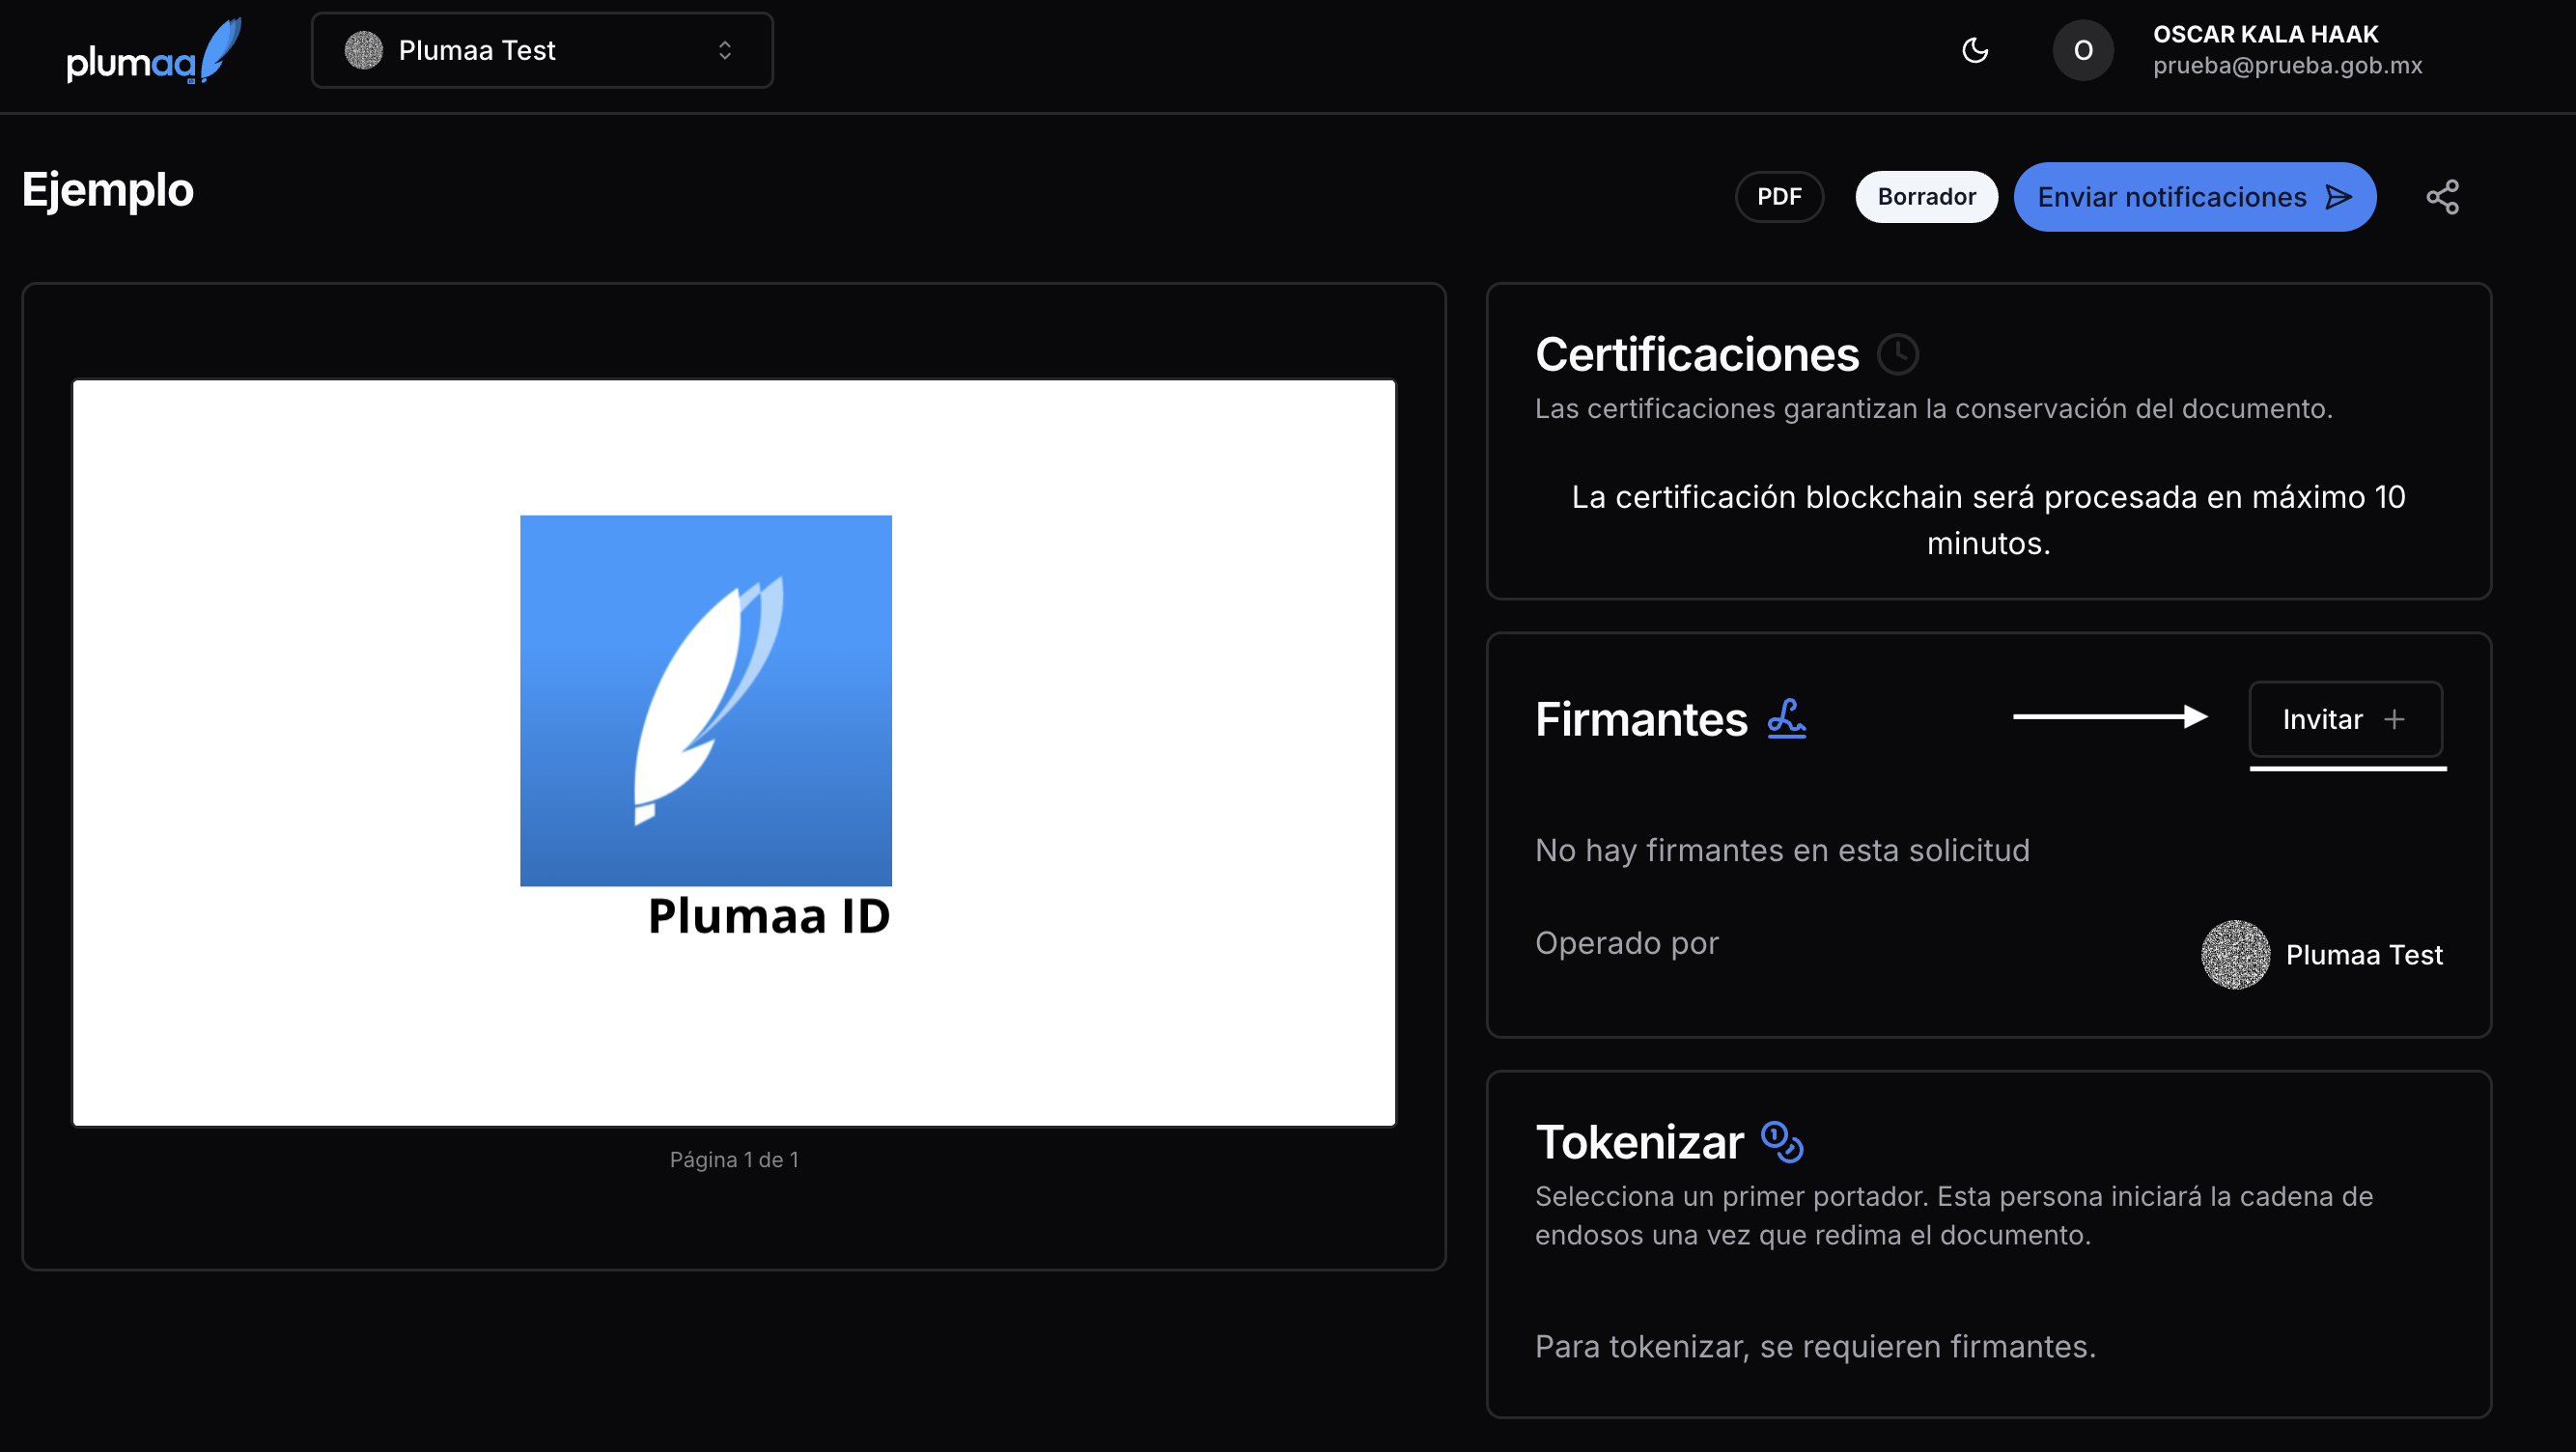Expand organization selector chevron arrows

[x=725, y=50]
